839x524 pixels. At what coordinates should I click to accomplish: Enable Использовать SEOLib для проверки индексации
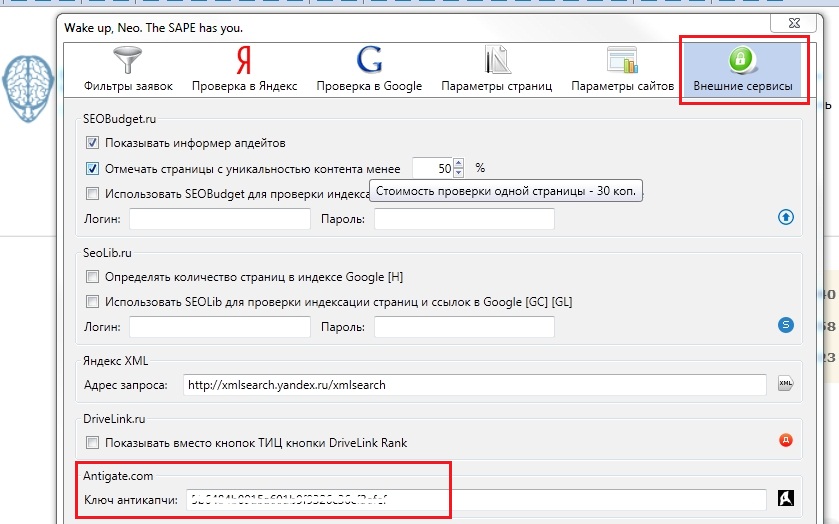click(x=93, y=302)
